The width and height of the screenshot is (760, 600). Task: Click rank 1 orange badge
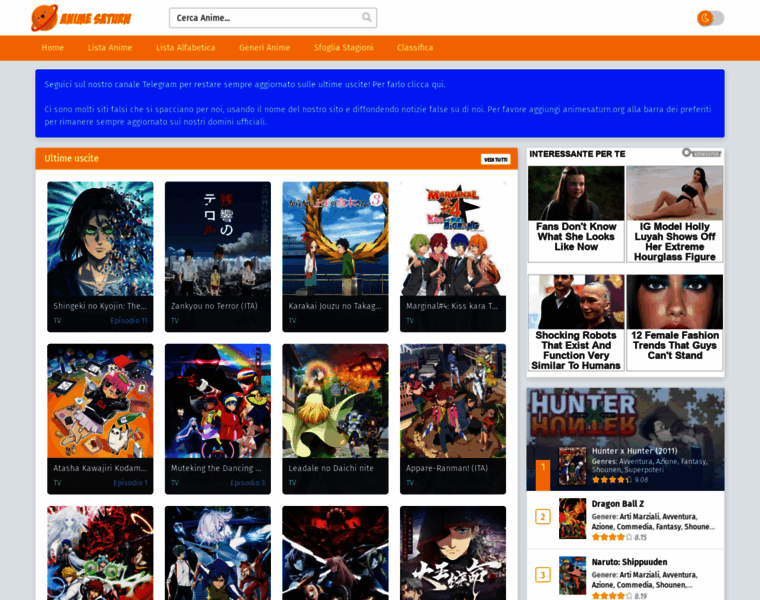[x=543, y=475]
